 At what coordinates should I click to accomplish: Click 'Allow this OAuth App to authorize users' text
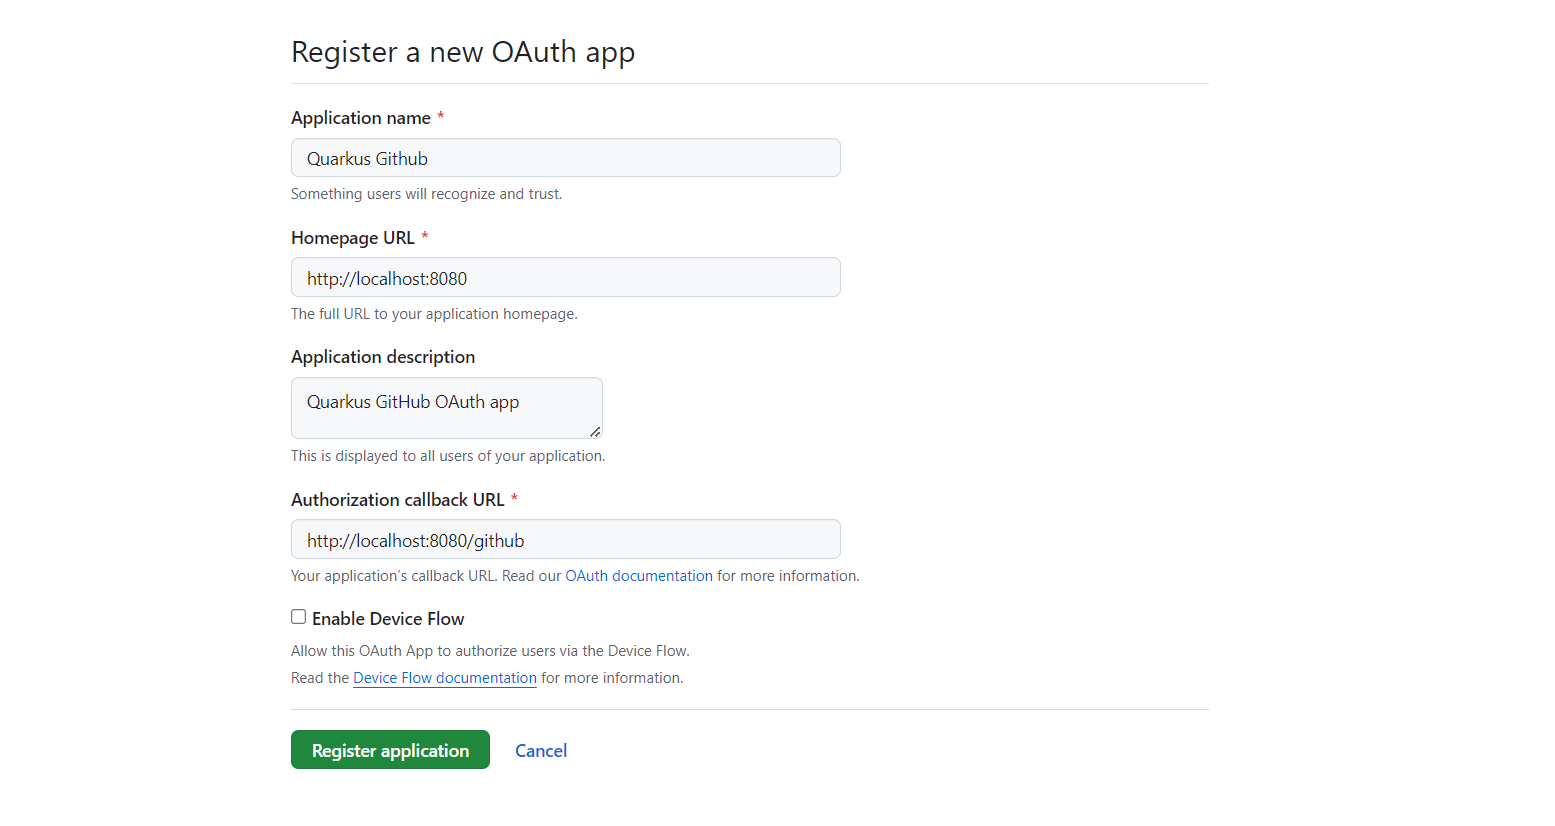click(x=490, y=651)
